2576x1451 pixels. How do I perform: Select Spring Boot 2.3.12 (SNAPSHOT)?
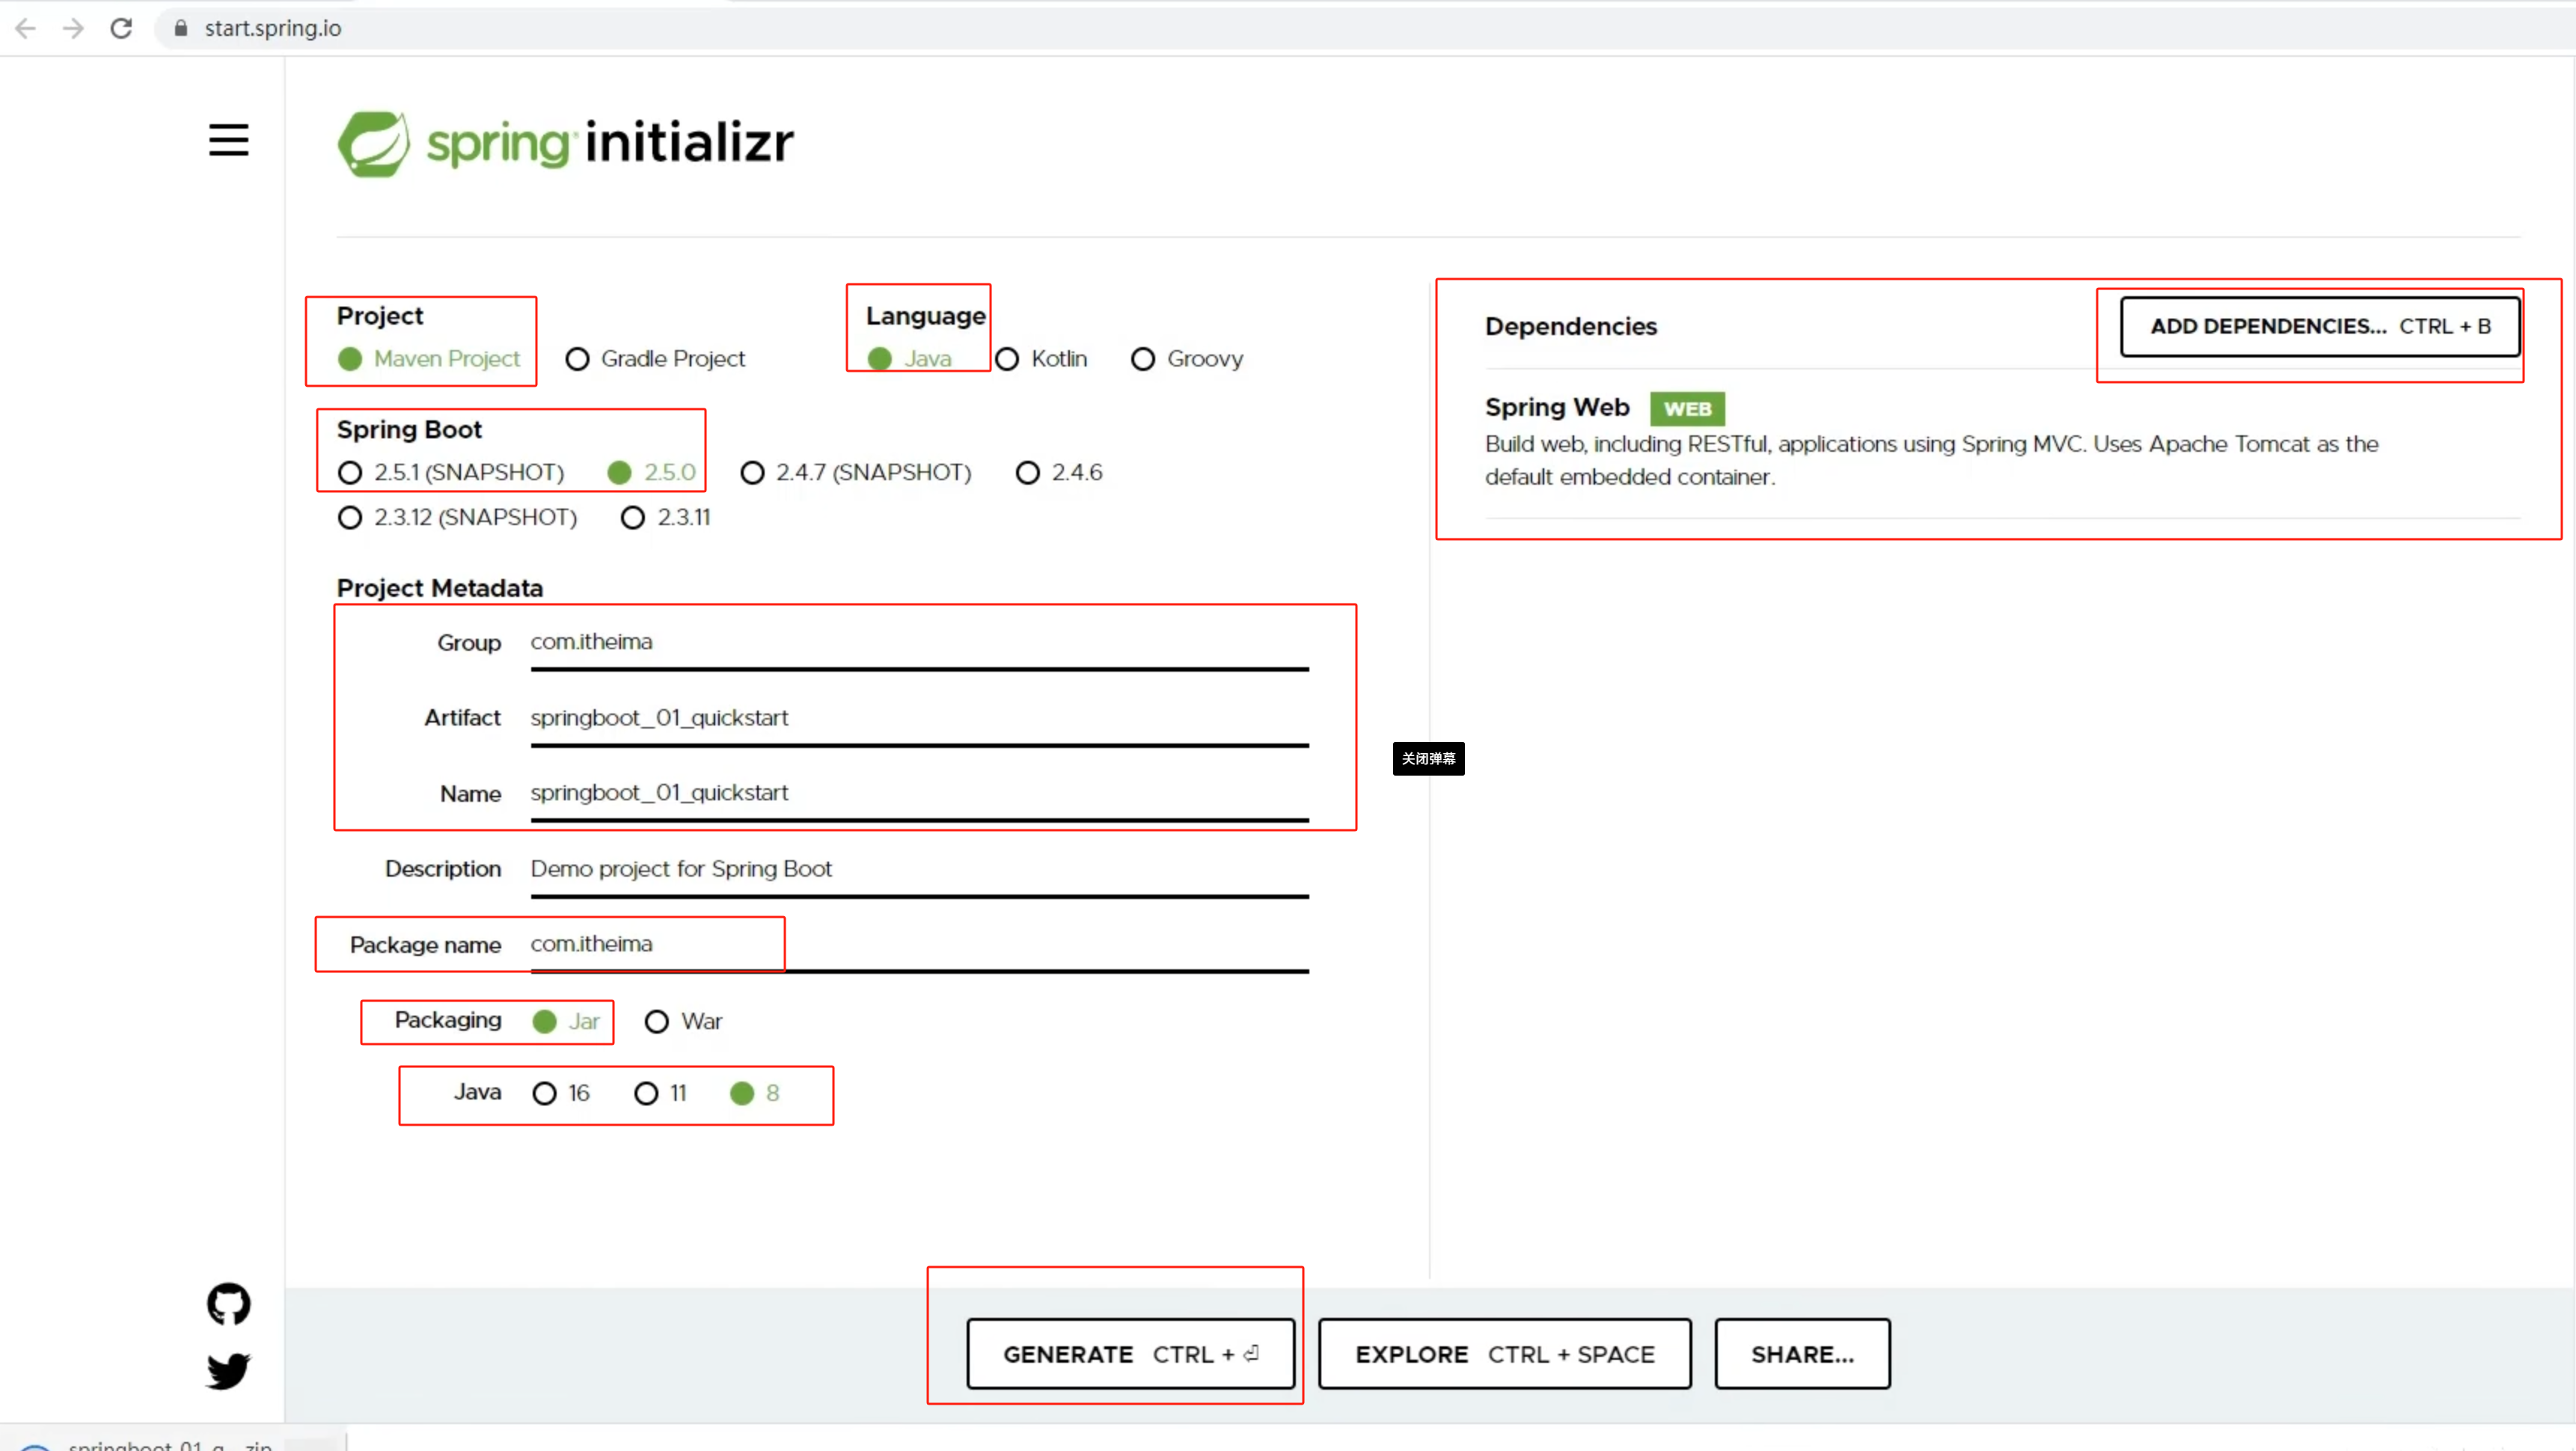pyautogui.click(x=458, y=518)
